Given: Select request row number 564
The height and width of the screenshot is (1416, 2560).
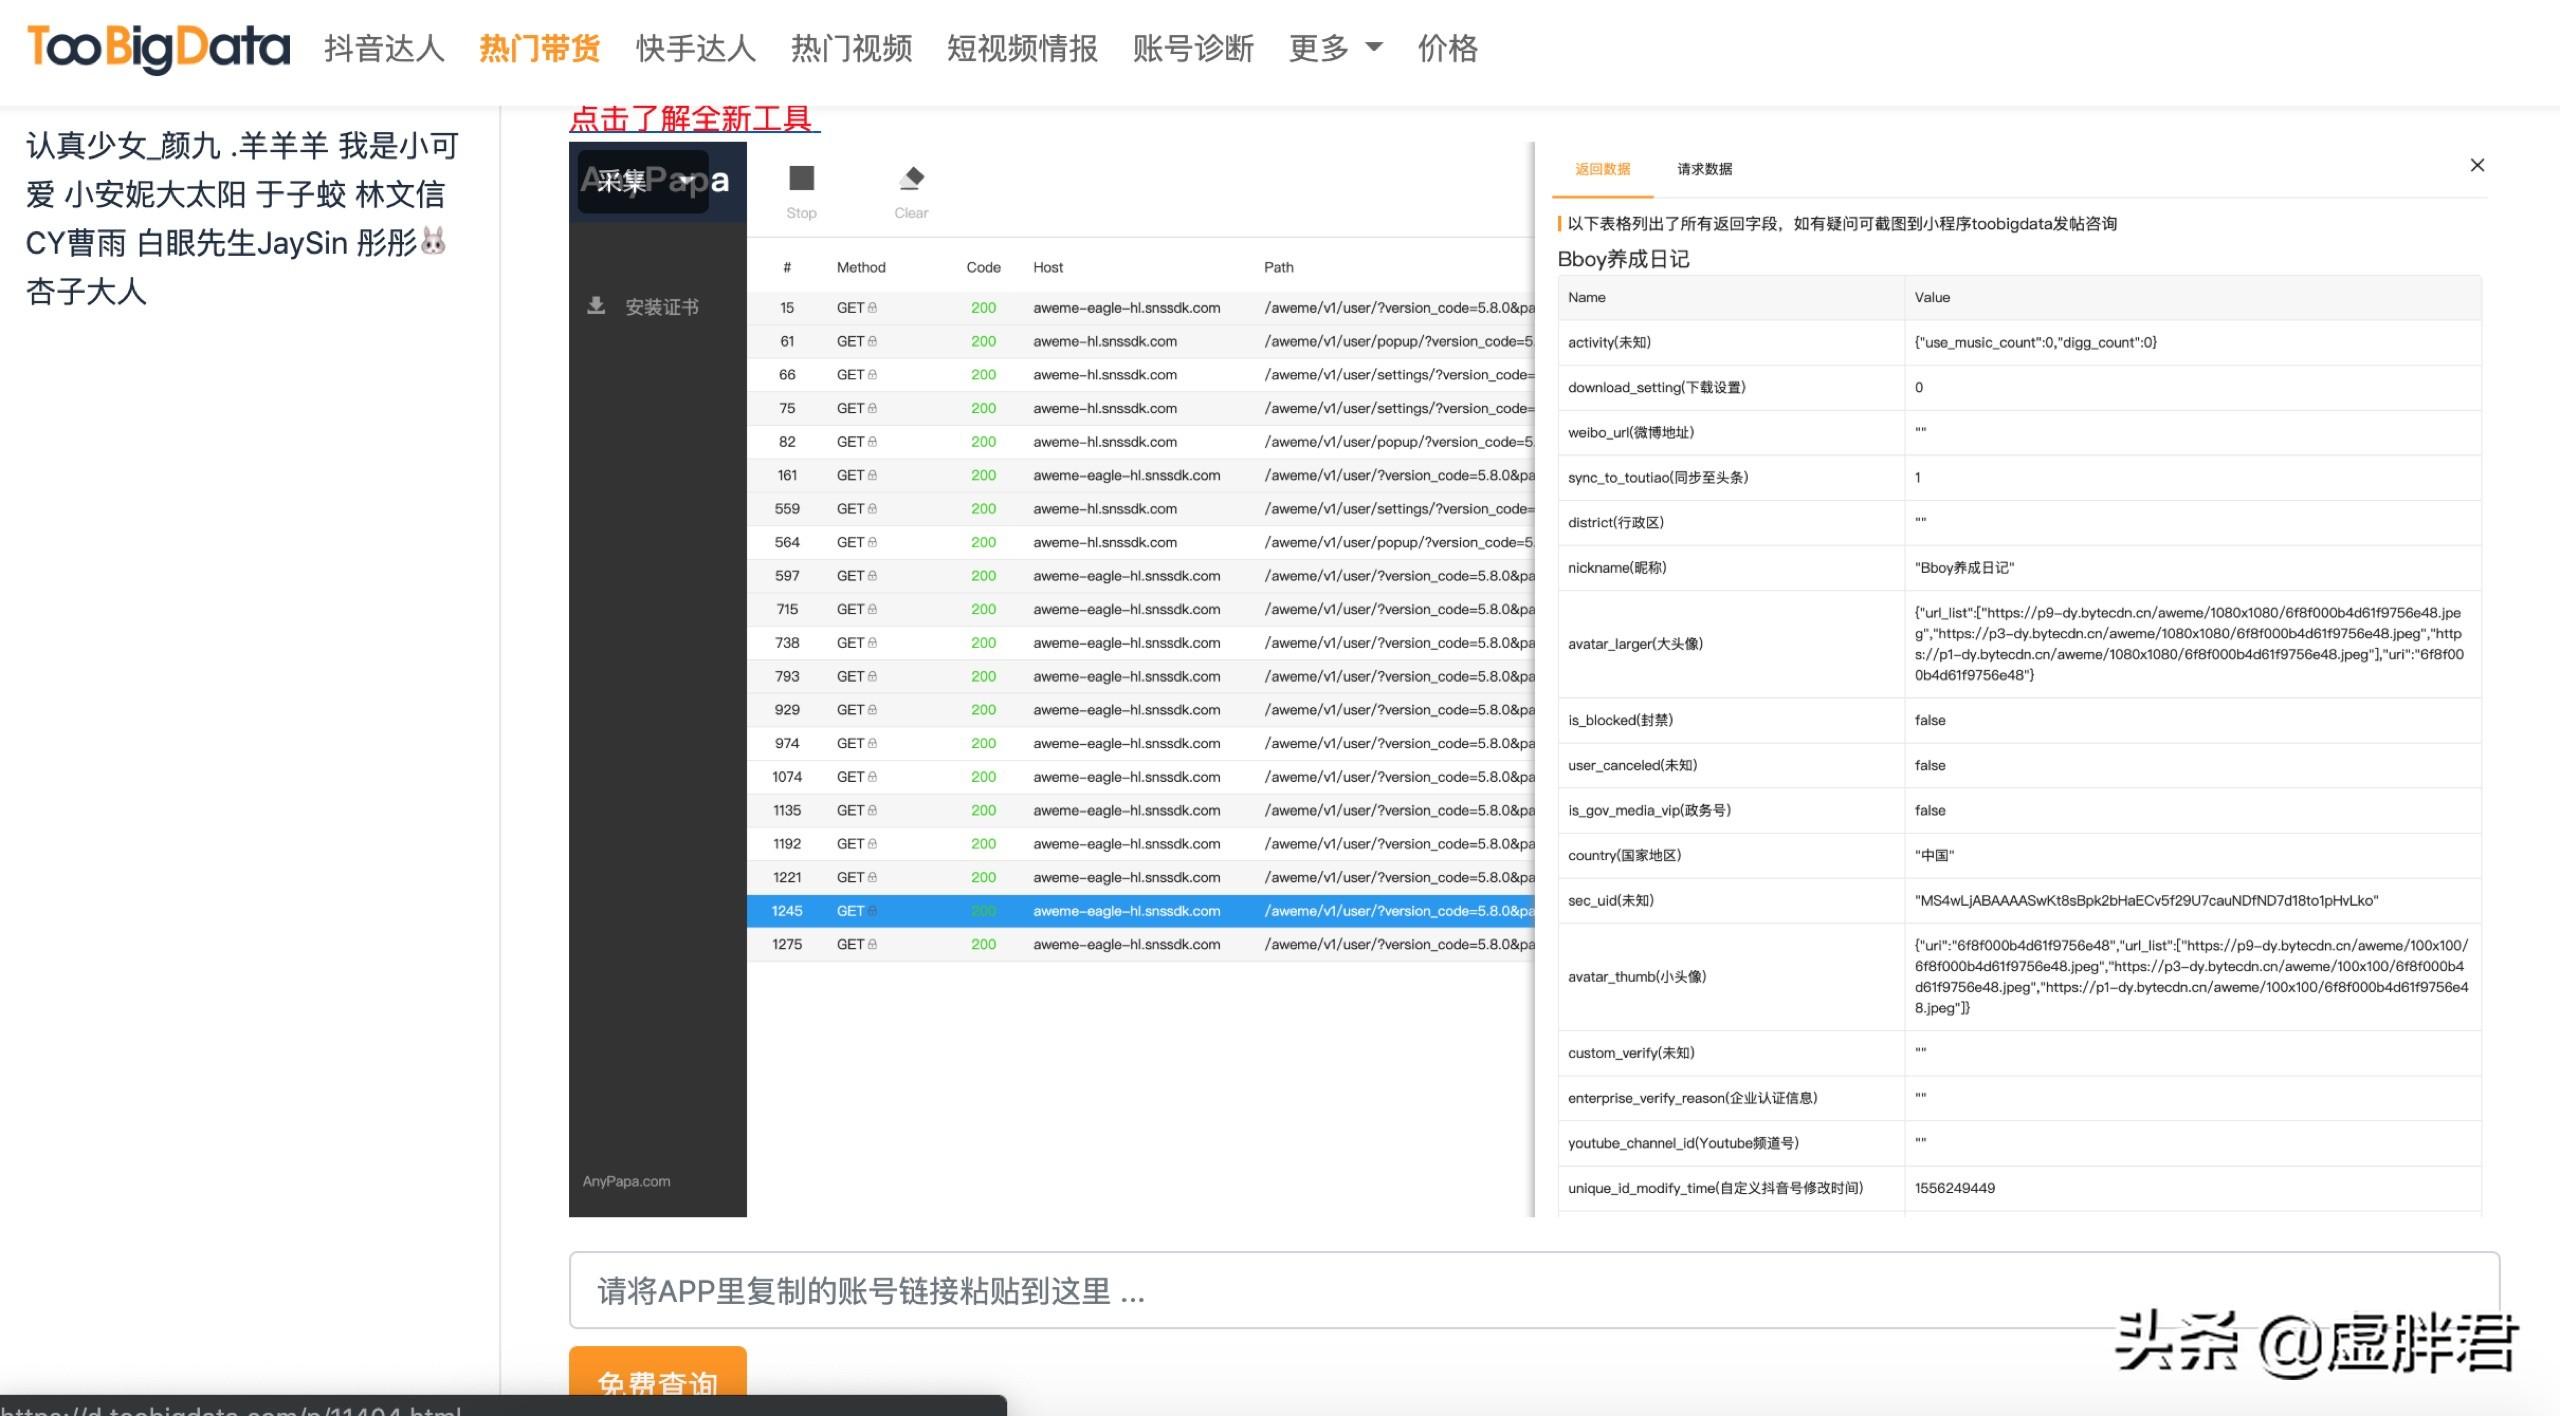Looking at the screenshot, I should click(x=1140, y=542).
